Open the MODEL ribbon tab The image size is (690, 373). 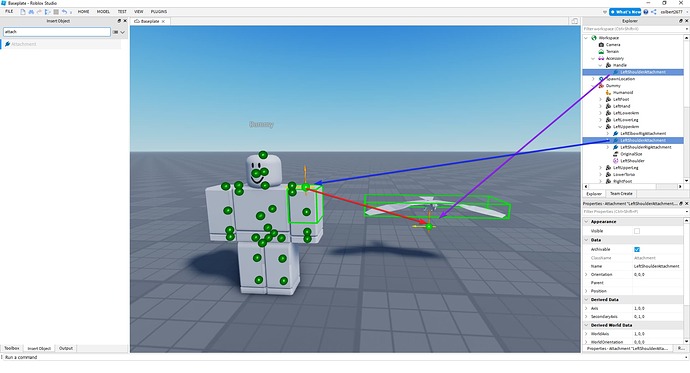103,12
